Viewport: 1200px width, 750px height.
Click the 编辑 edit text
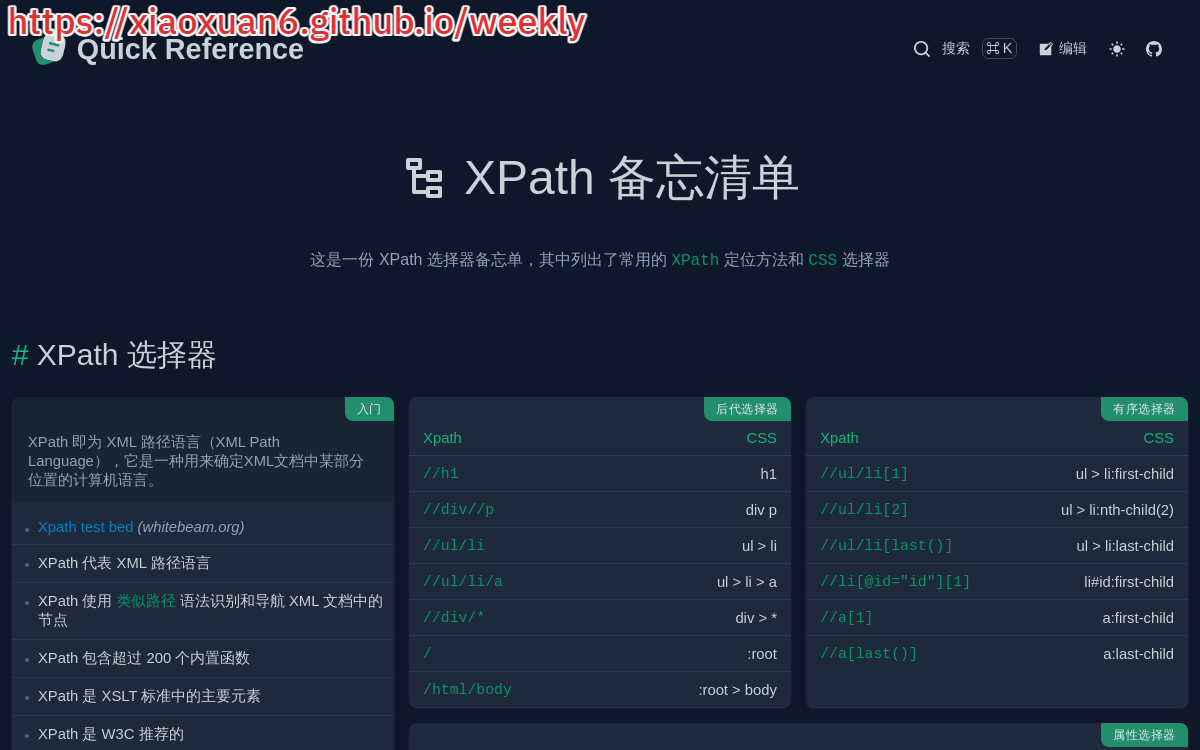[1073, 49]
